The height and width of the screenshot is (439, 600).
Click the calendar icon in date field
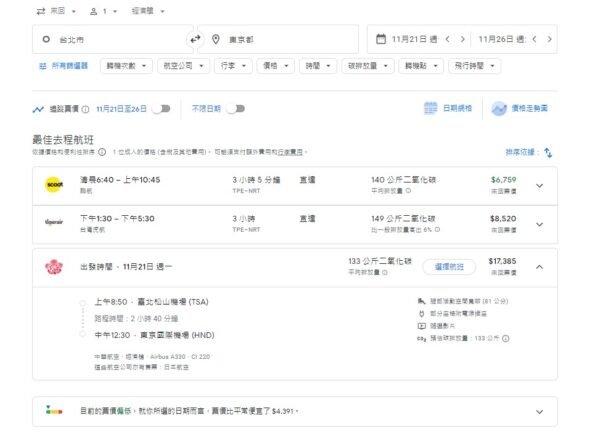381,39
